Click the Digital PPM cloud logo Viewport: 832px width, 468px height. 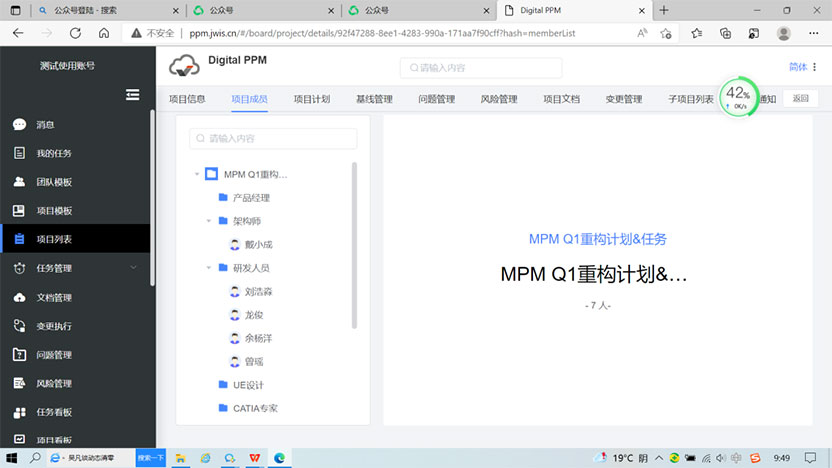click(184, 66)
